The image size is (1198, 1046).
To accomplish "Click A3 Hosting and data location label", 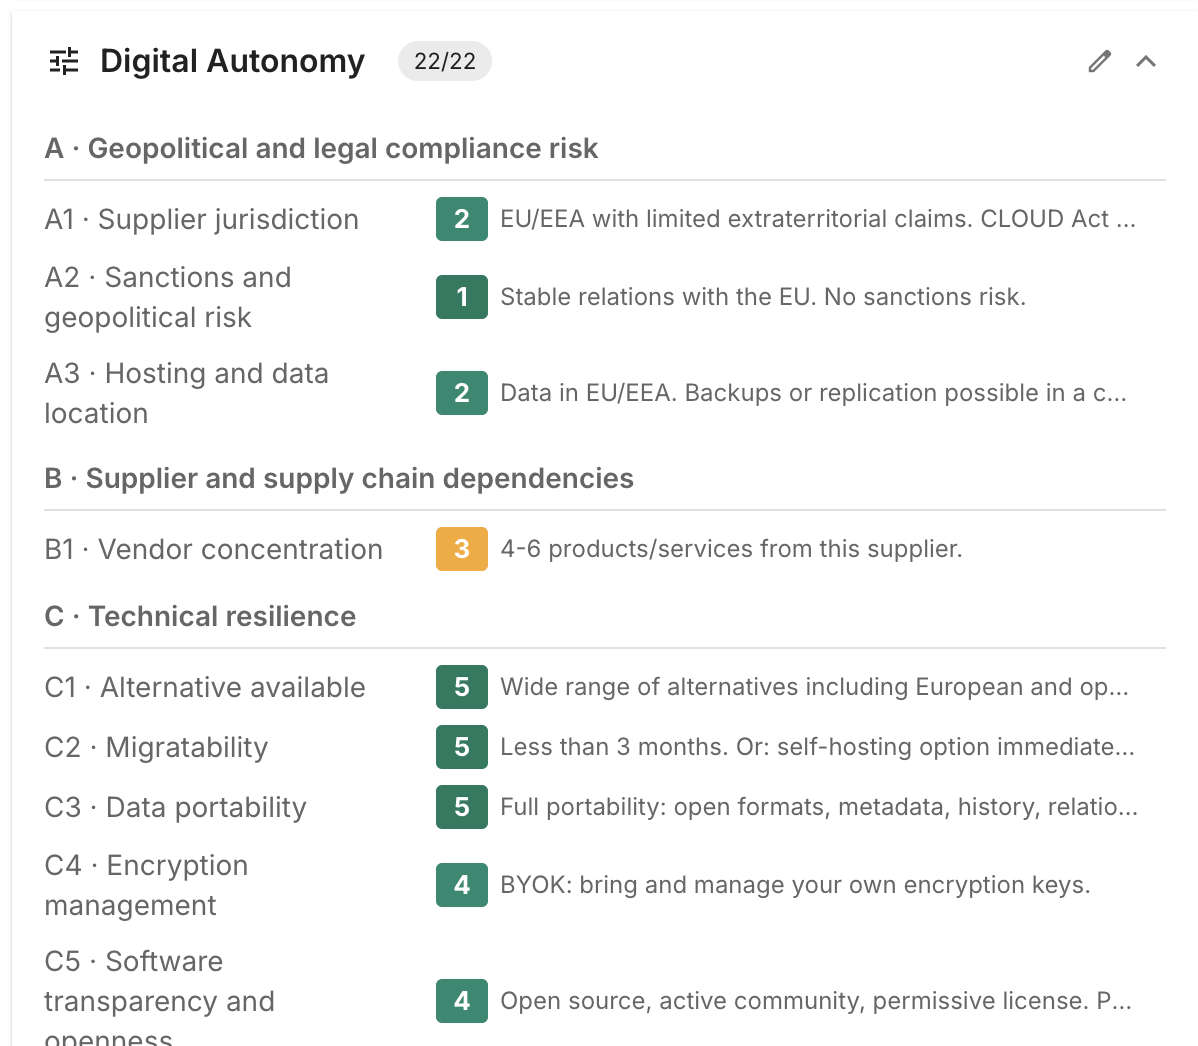I will 186,393.
